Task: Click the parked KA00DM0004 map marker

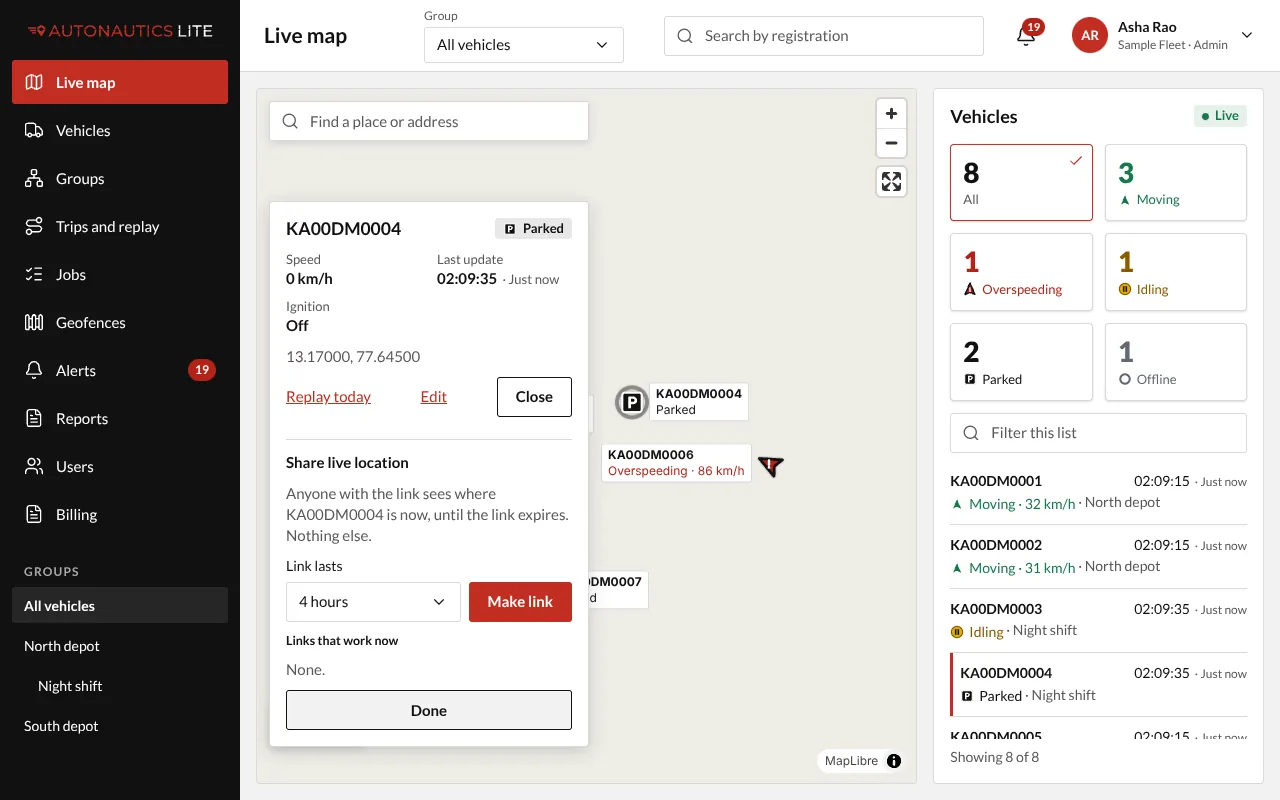Action: pos(631,402)
